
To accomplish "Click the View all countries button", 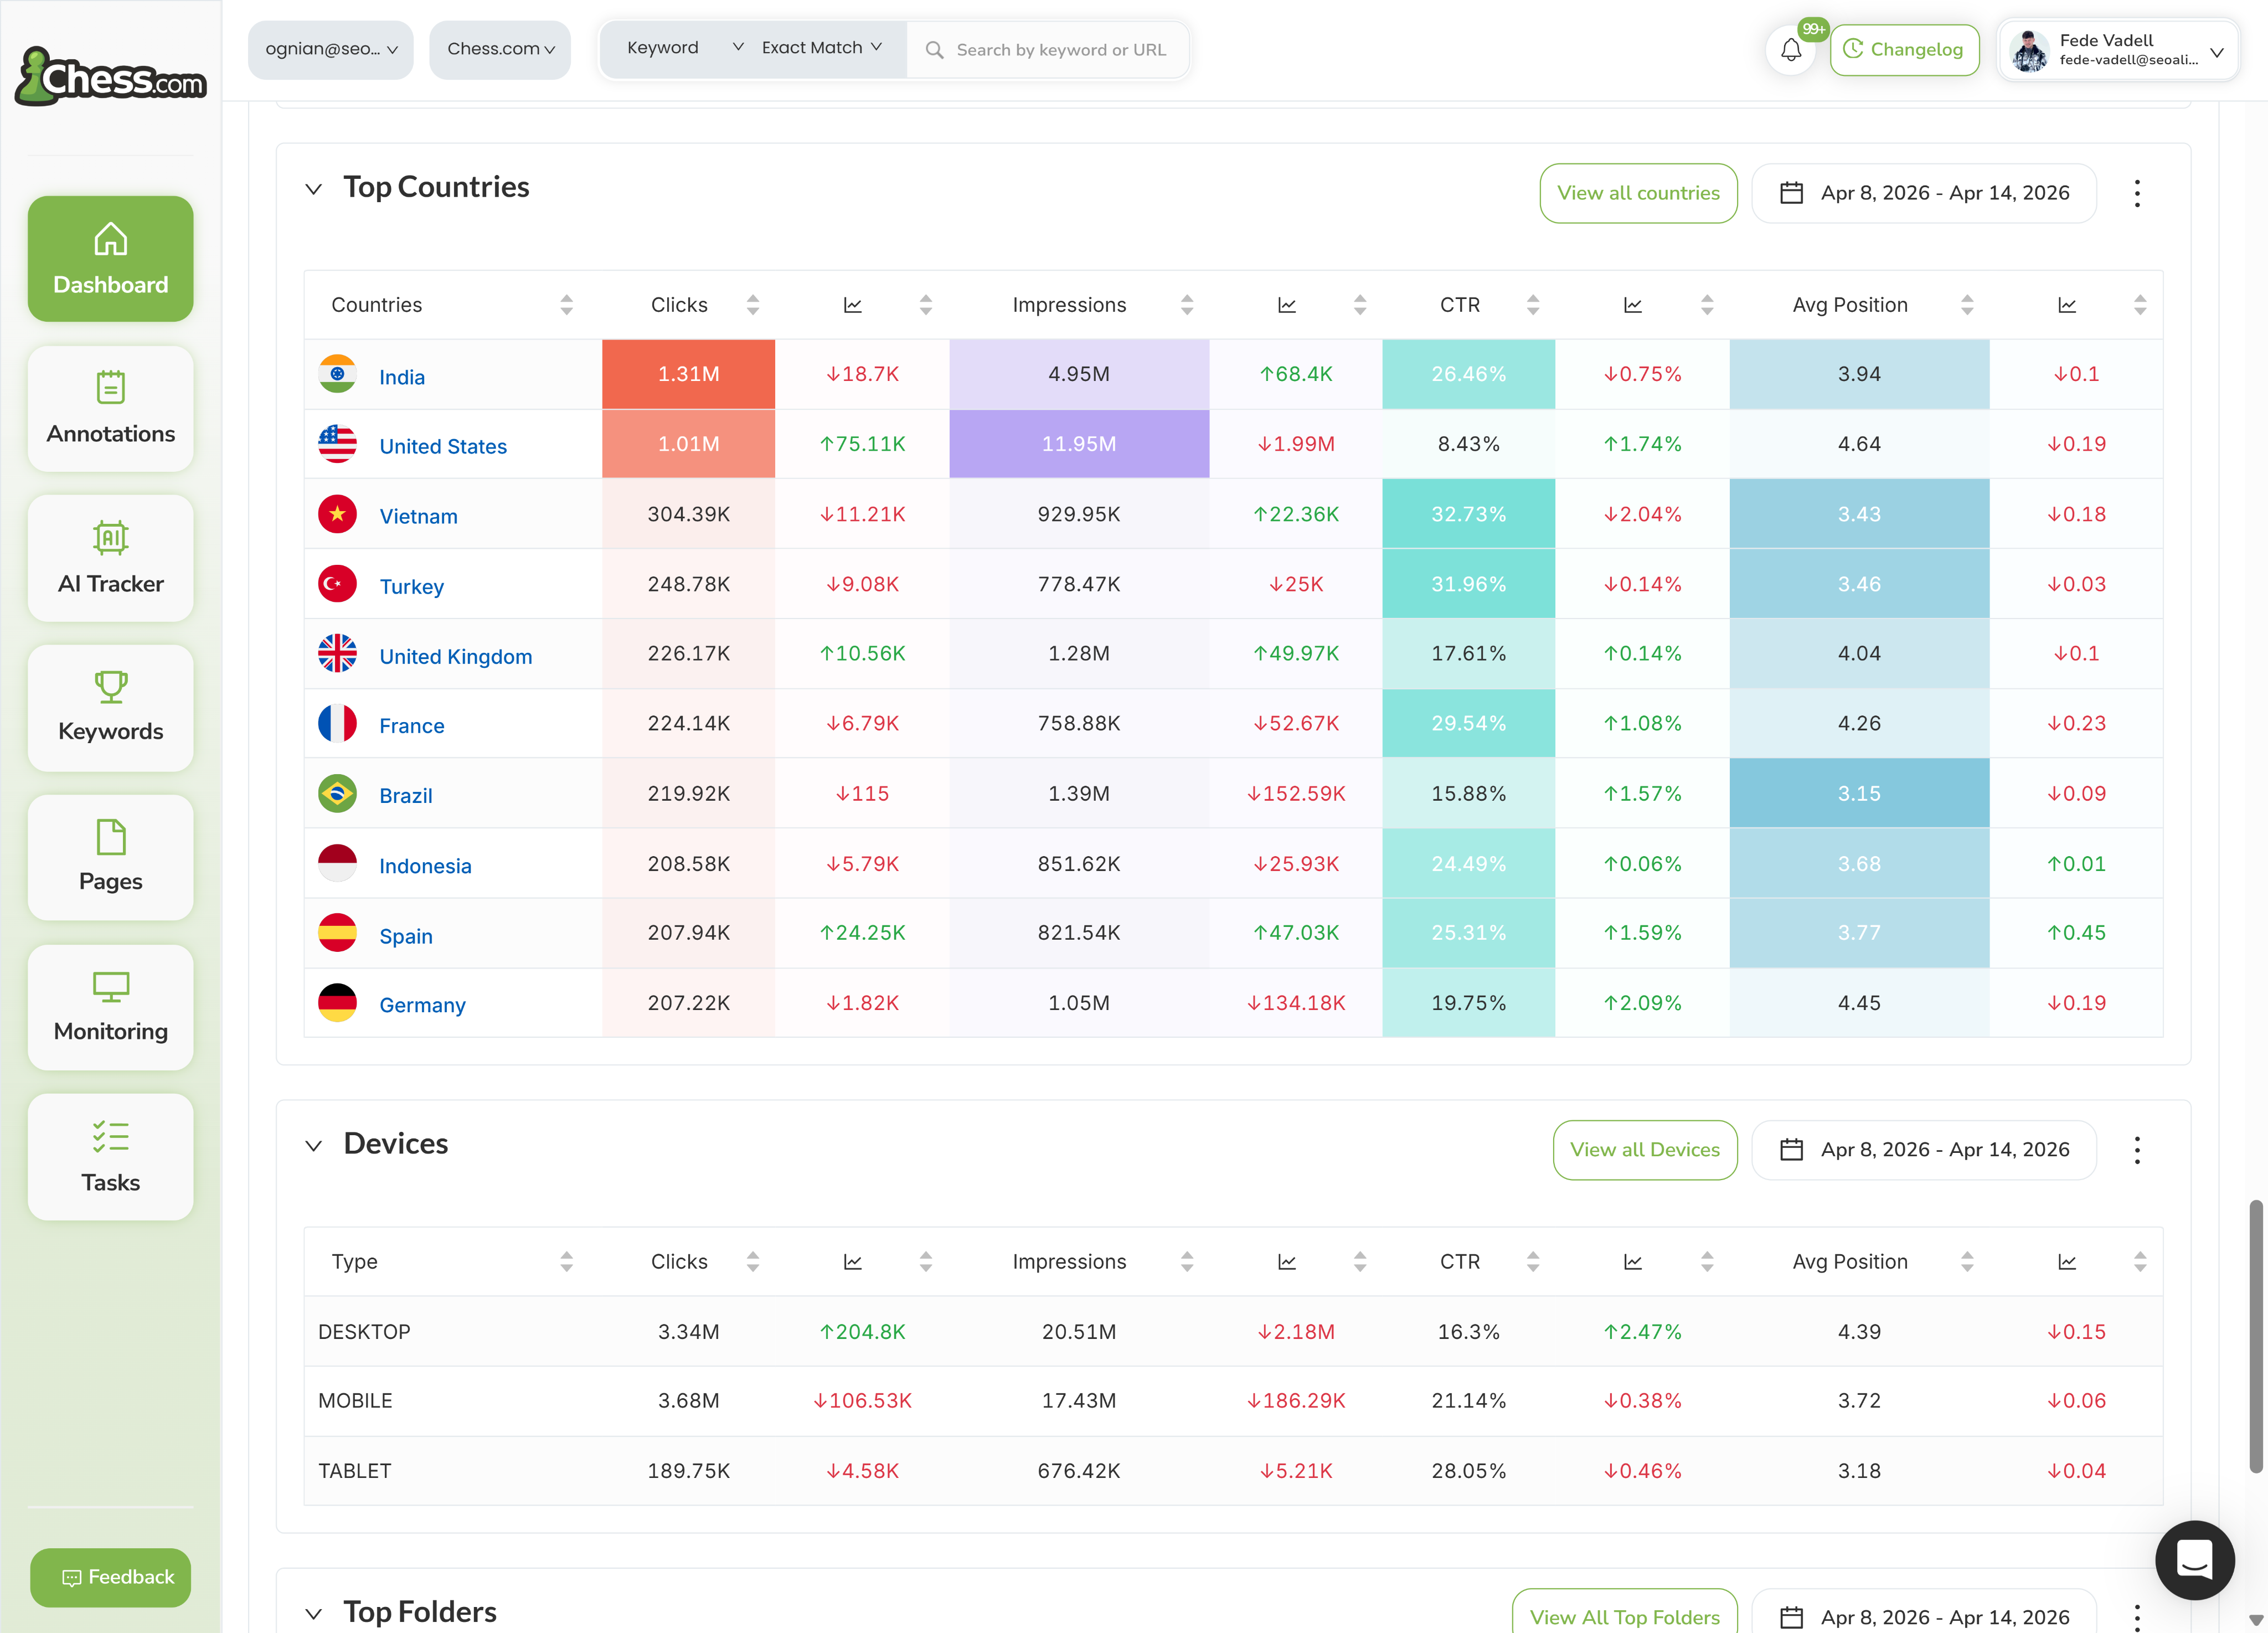I will coord(1638,192).
